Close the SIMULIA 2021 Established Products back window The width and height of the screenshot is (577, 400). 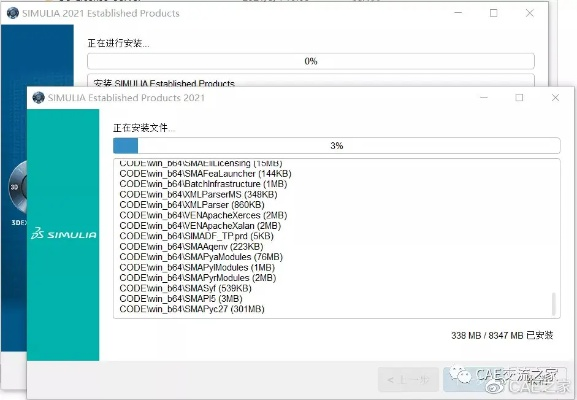coord(530,13)
